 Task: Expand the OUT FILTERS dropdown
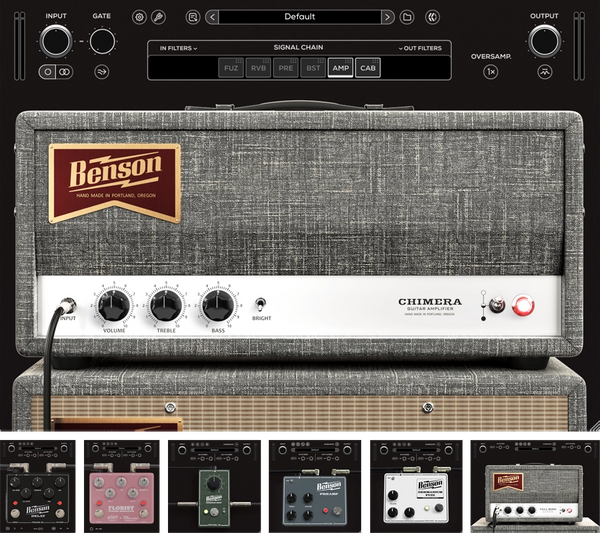click(x=420, y=48)
